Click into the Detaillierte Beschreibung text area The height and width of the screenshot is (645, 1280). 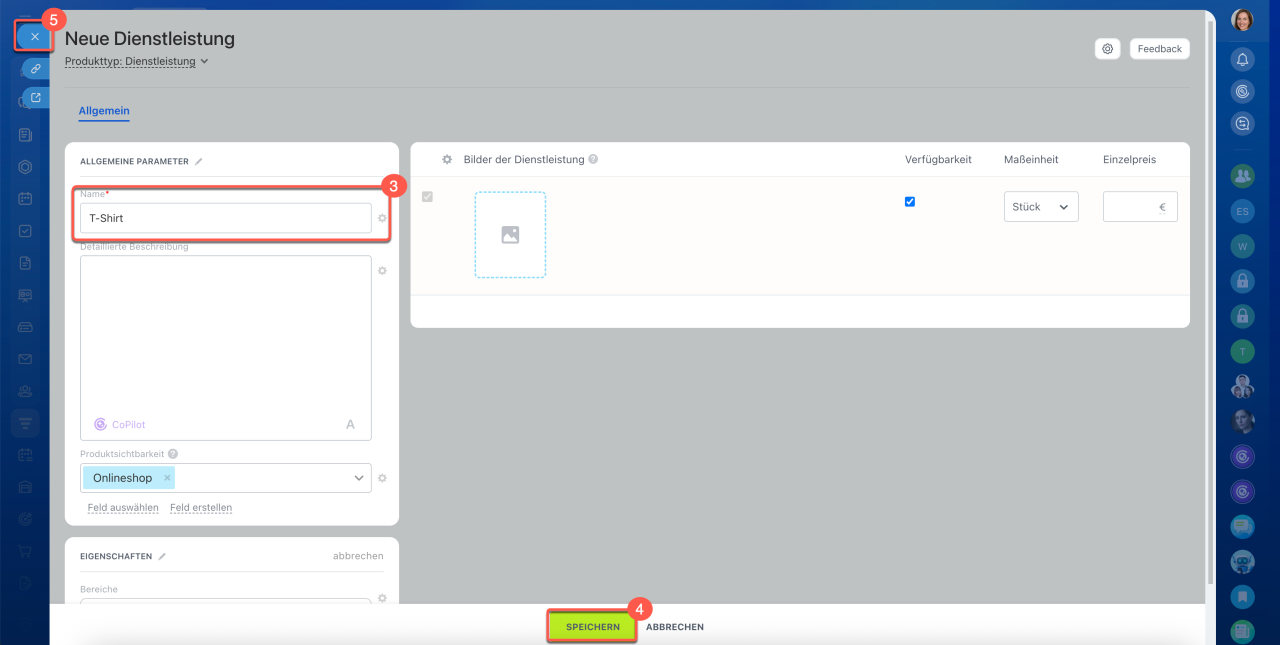[x=226, y=348]
